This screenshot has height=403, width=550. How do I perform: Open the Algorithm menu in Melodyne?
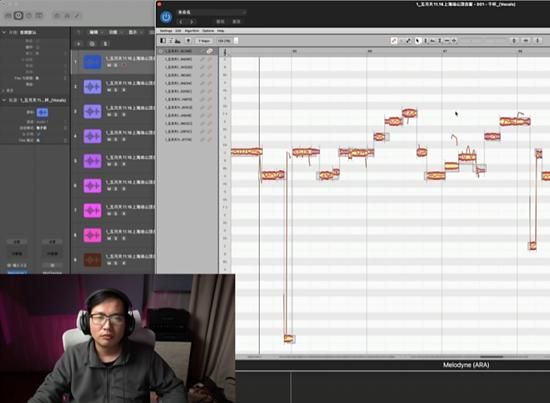click(x=192, y=31)
